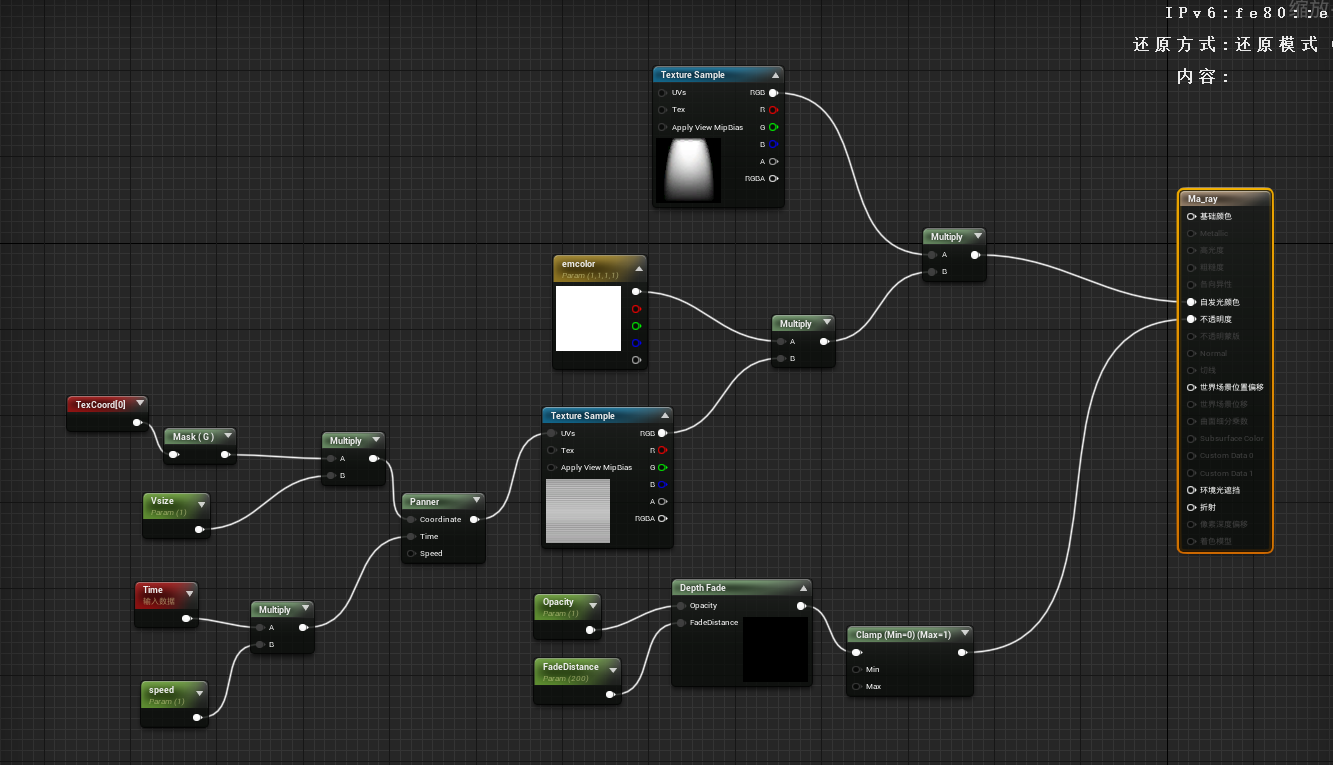Click FadeDistance parameter node output pin

click(610, 693)
